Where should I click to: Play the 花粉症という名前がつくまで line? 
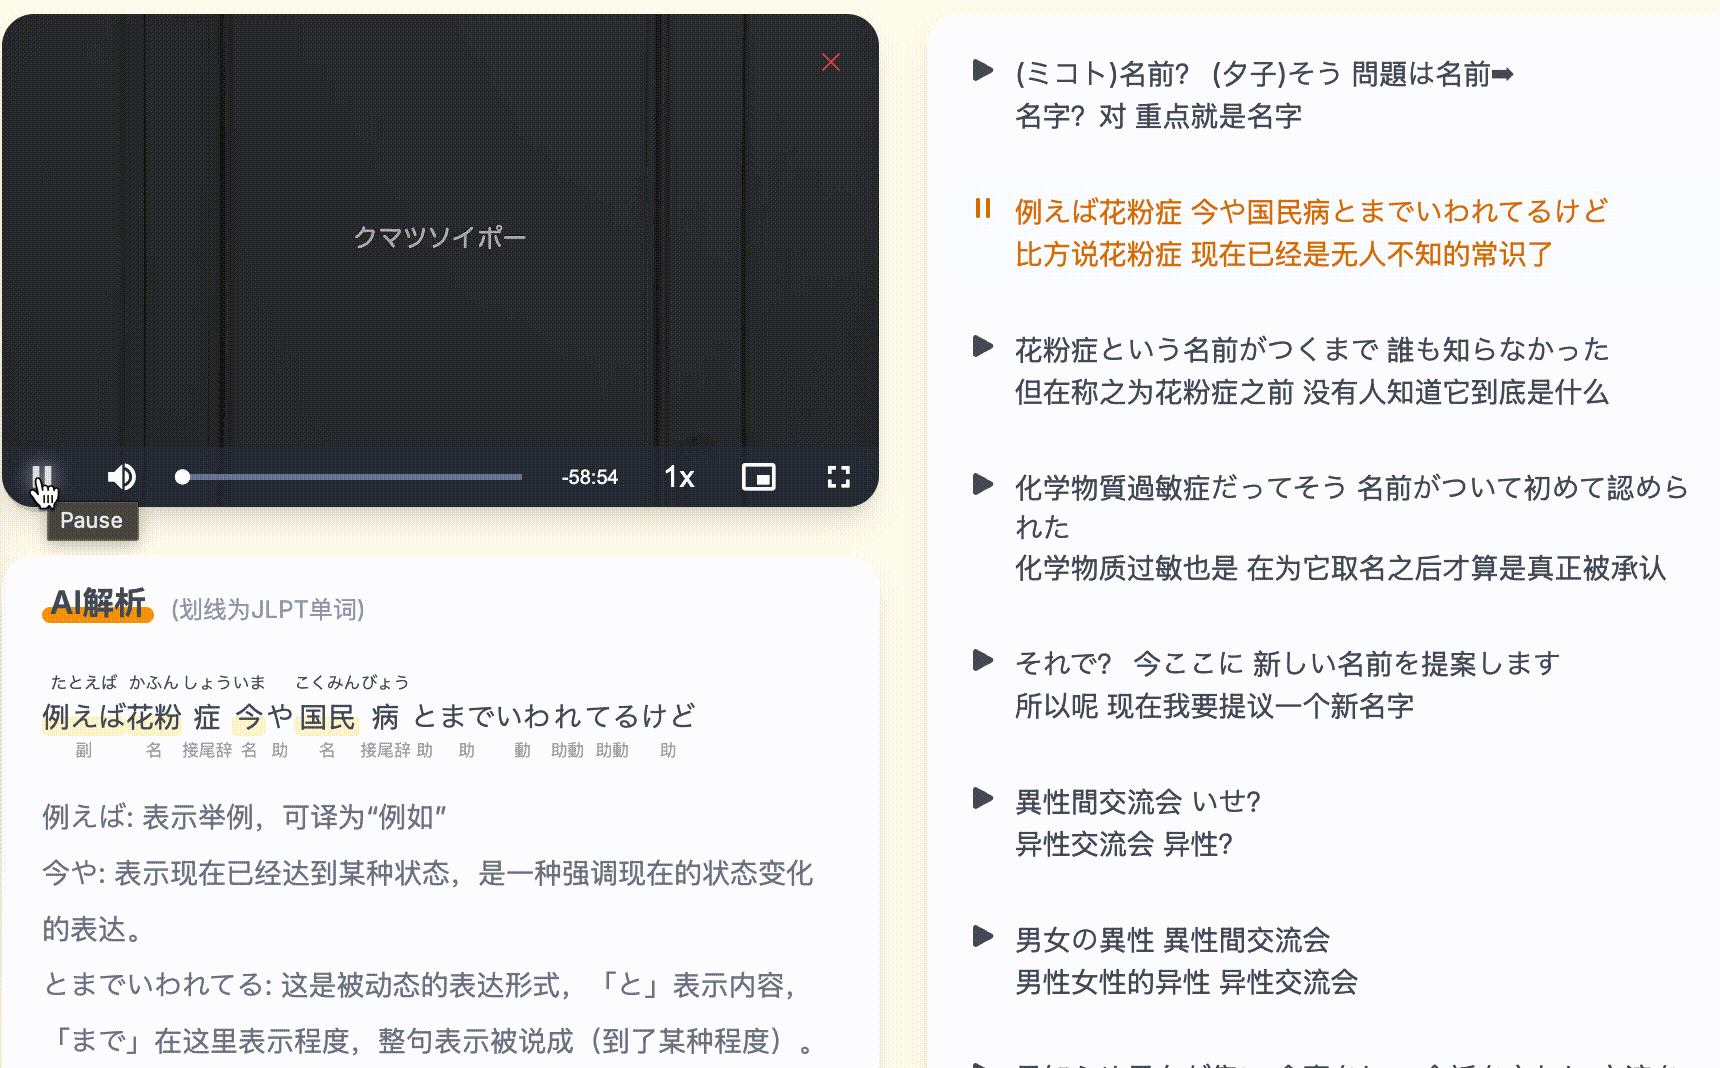[x=983, y=347]
